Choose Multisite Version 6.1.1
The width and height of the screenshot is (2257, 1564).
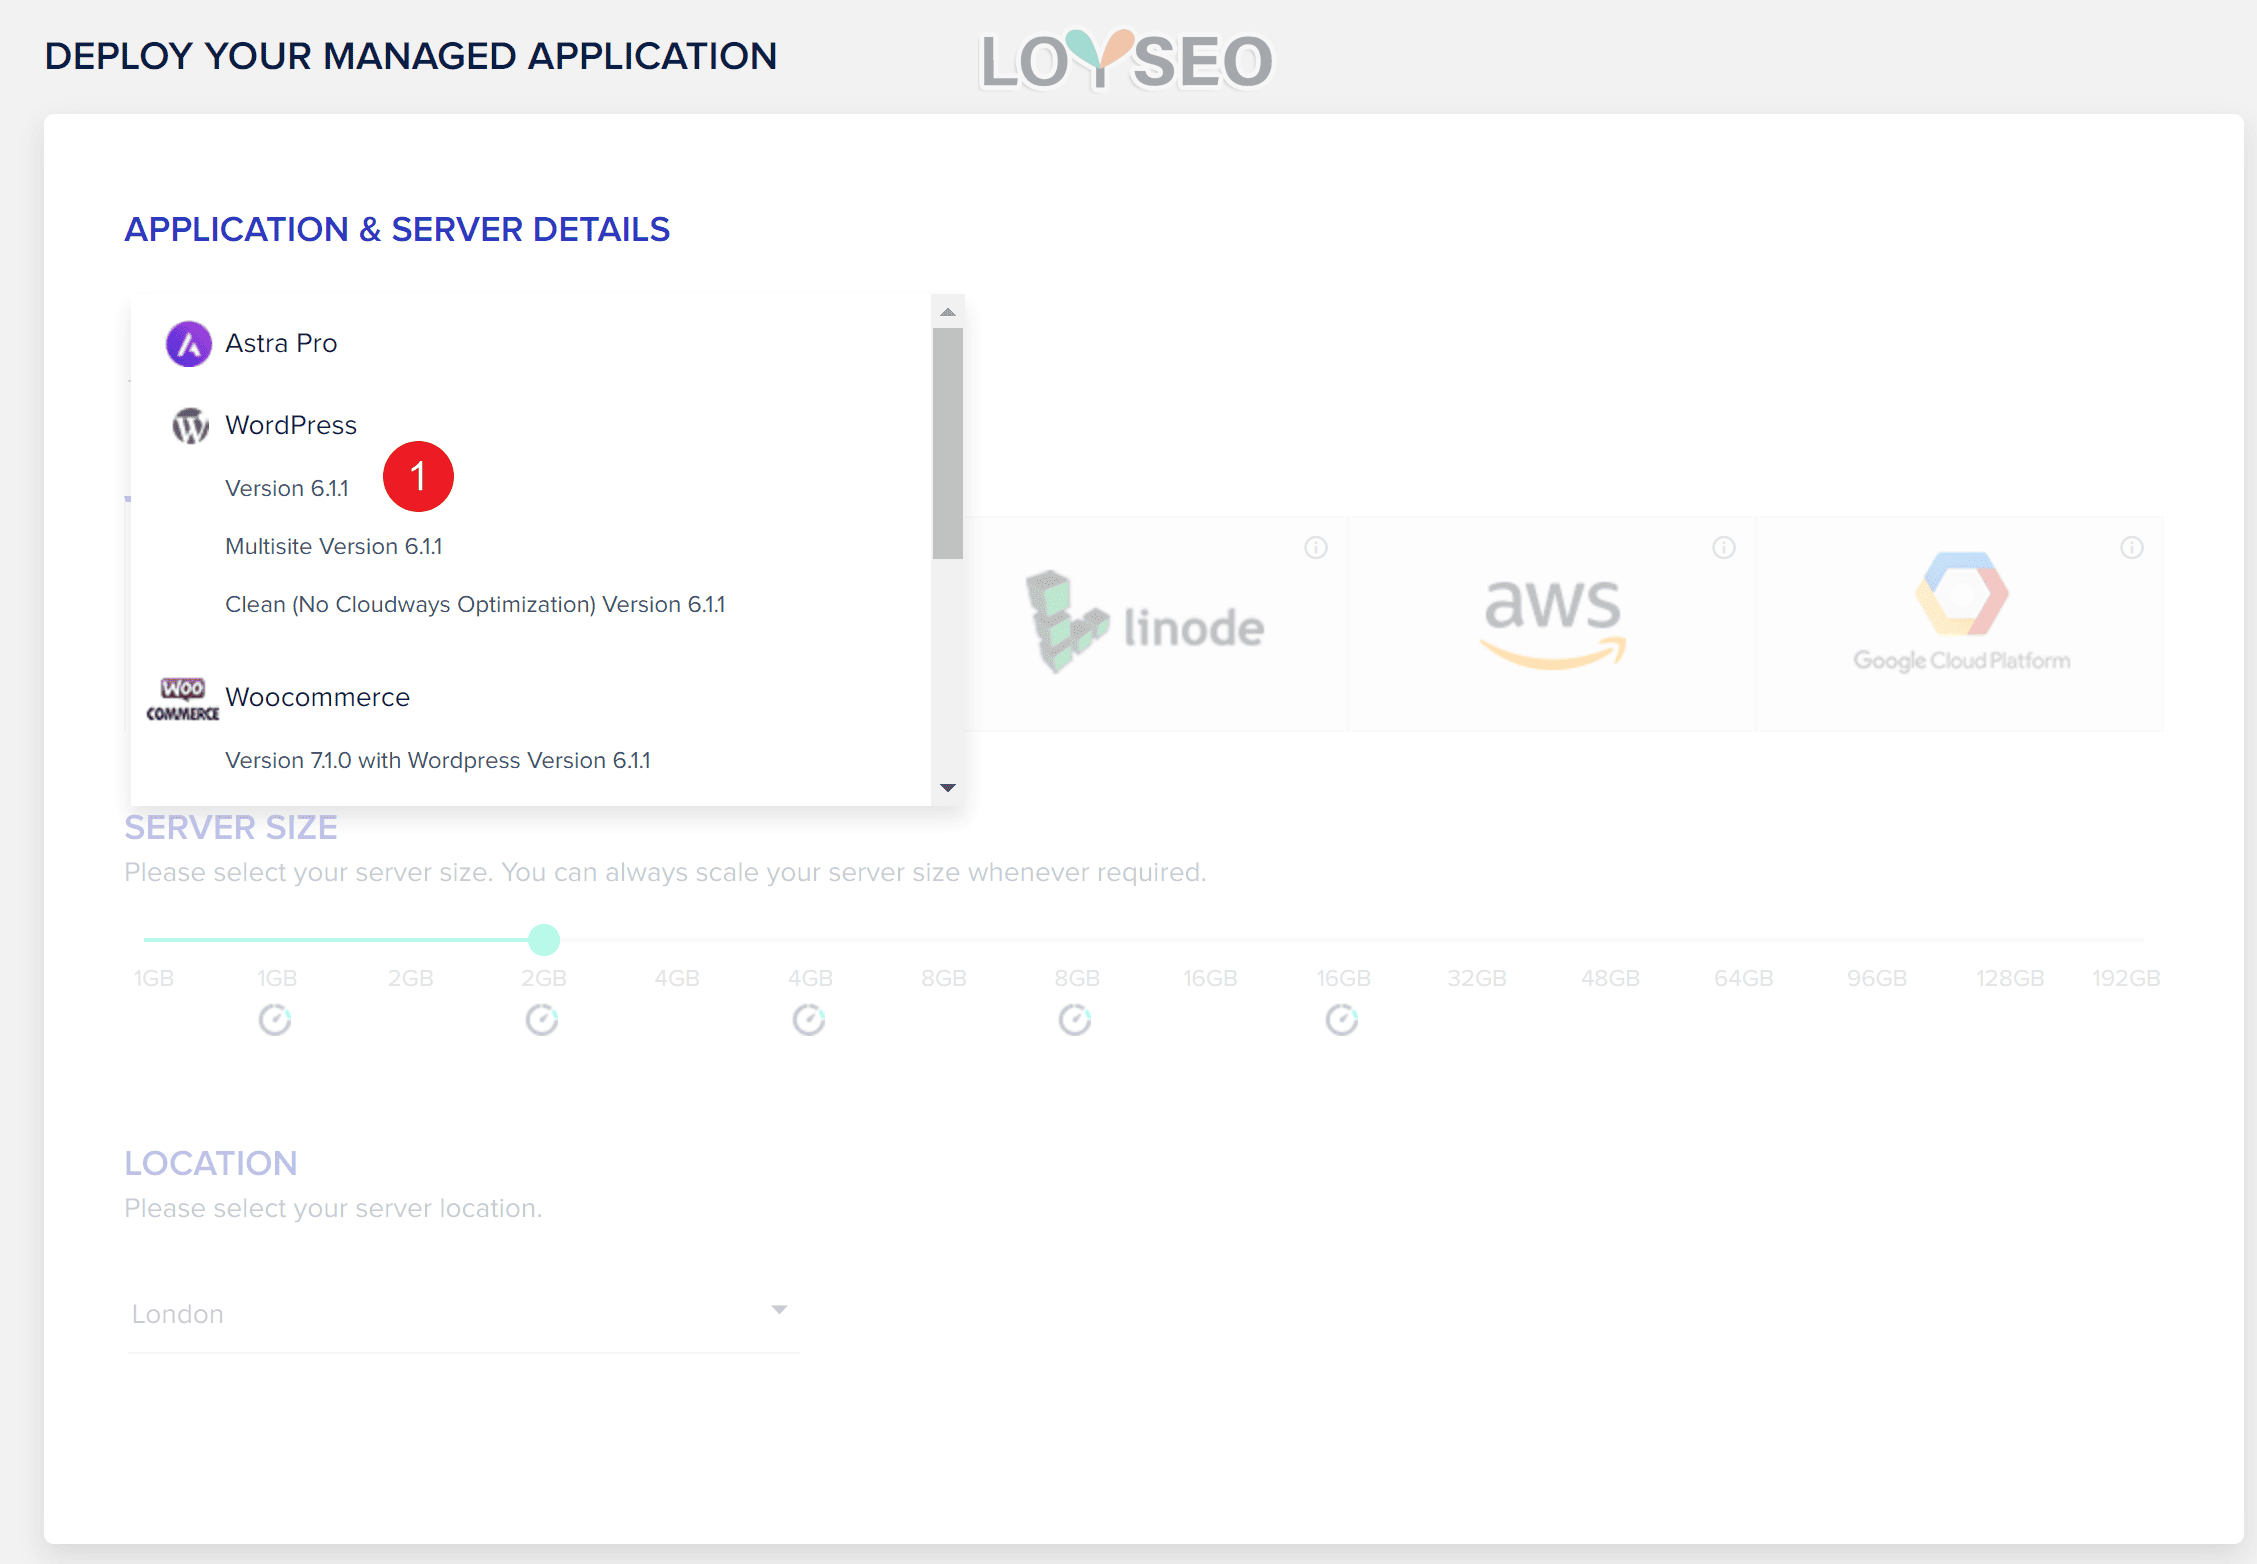(334, 546)
